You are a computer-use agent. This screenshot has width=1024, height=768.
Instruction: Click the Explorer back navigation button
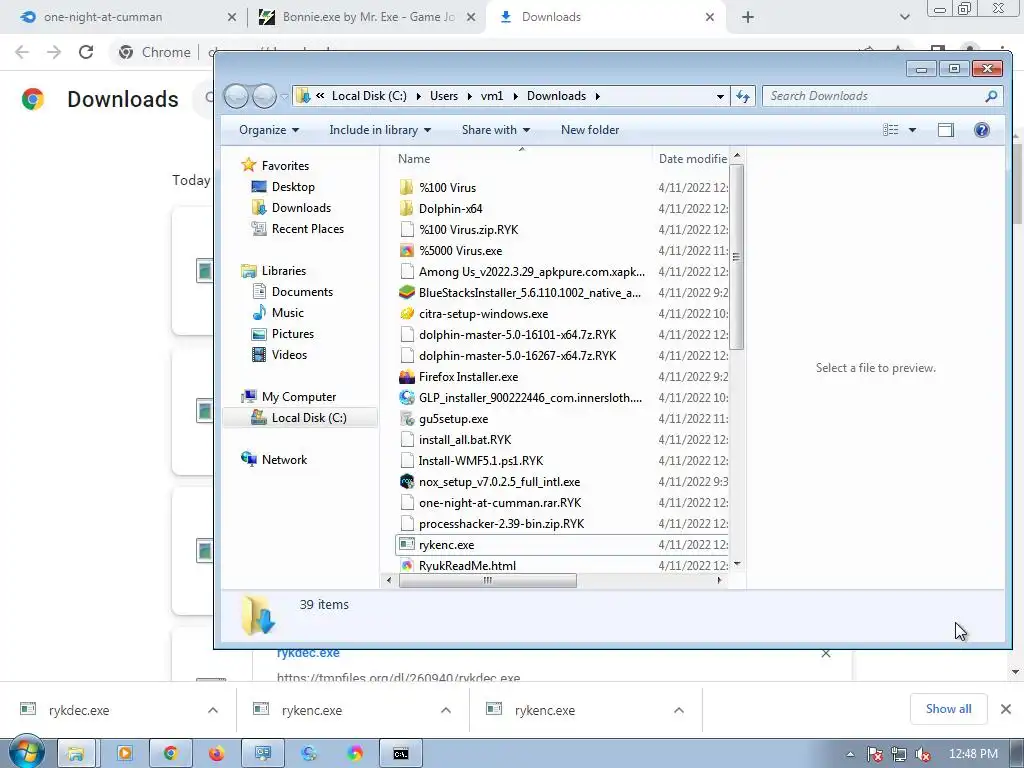click(236, 96)
